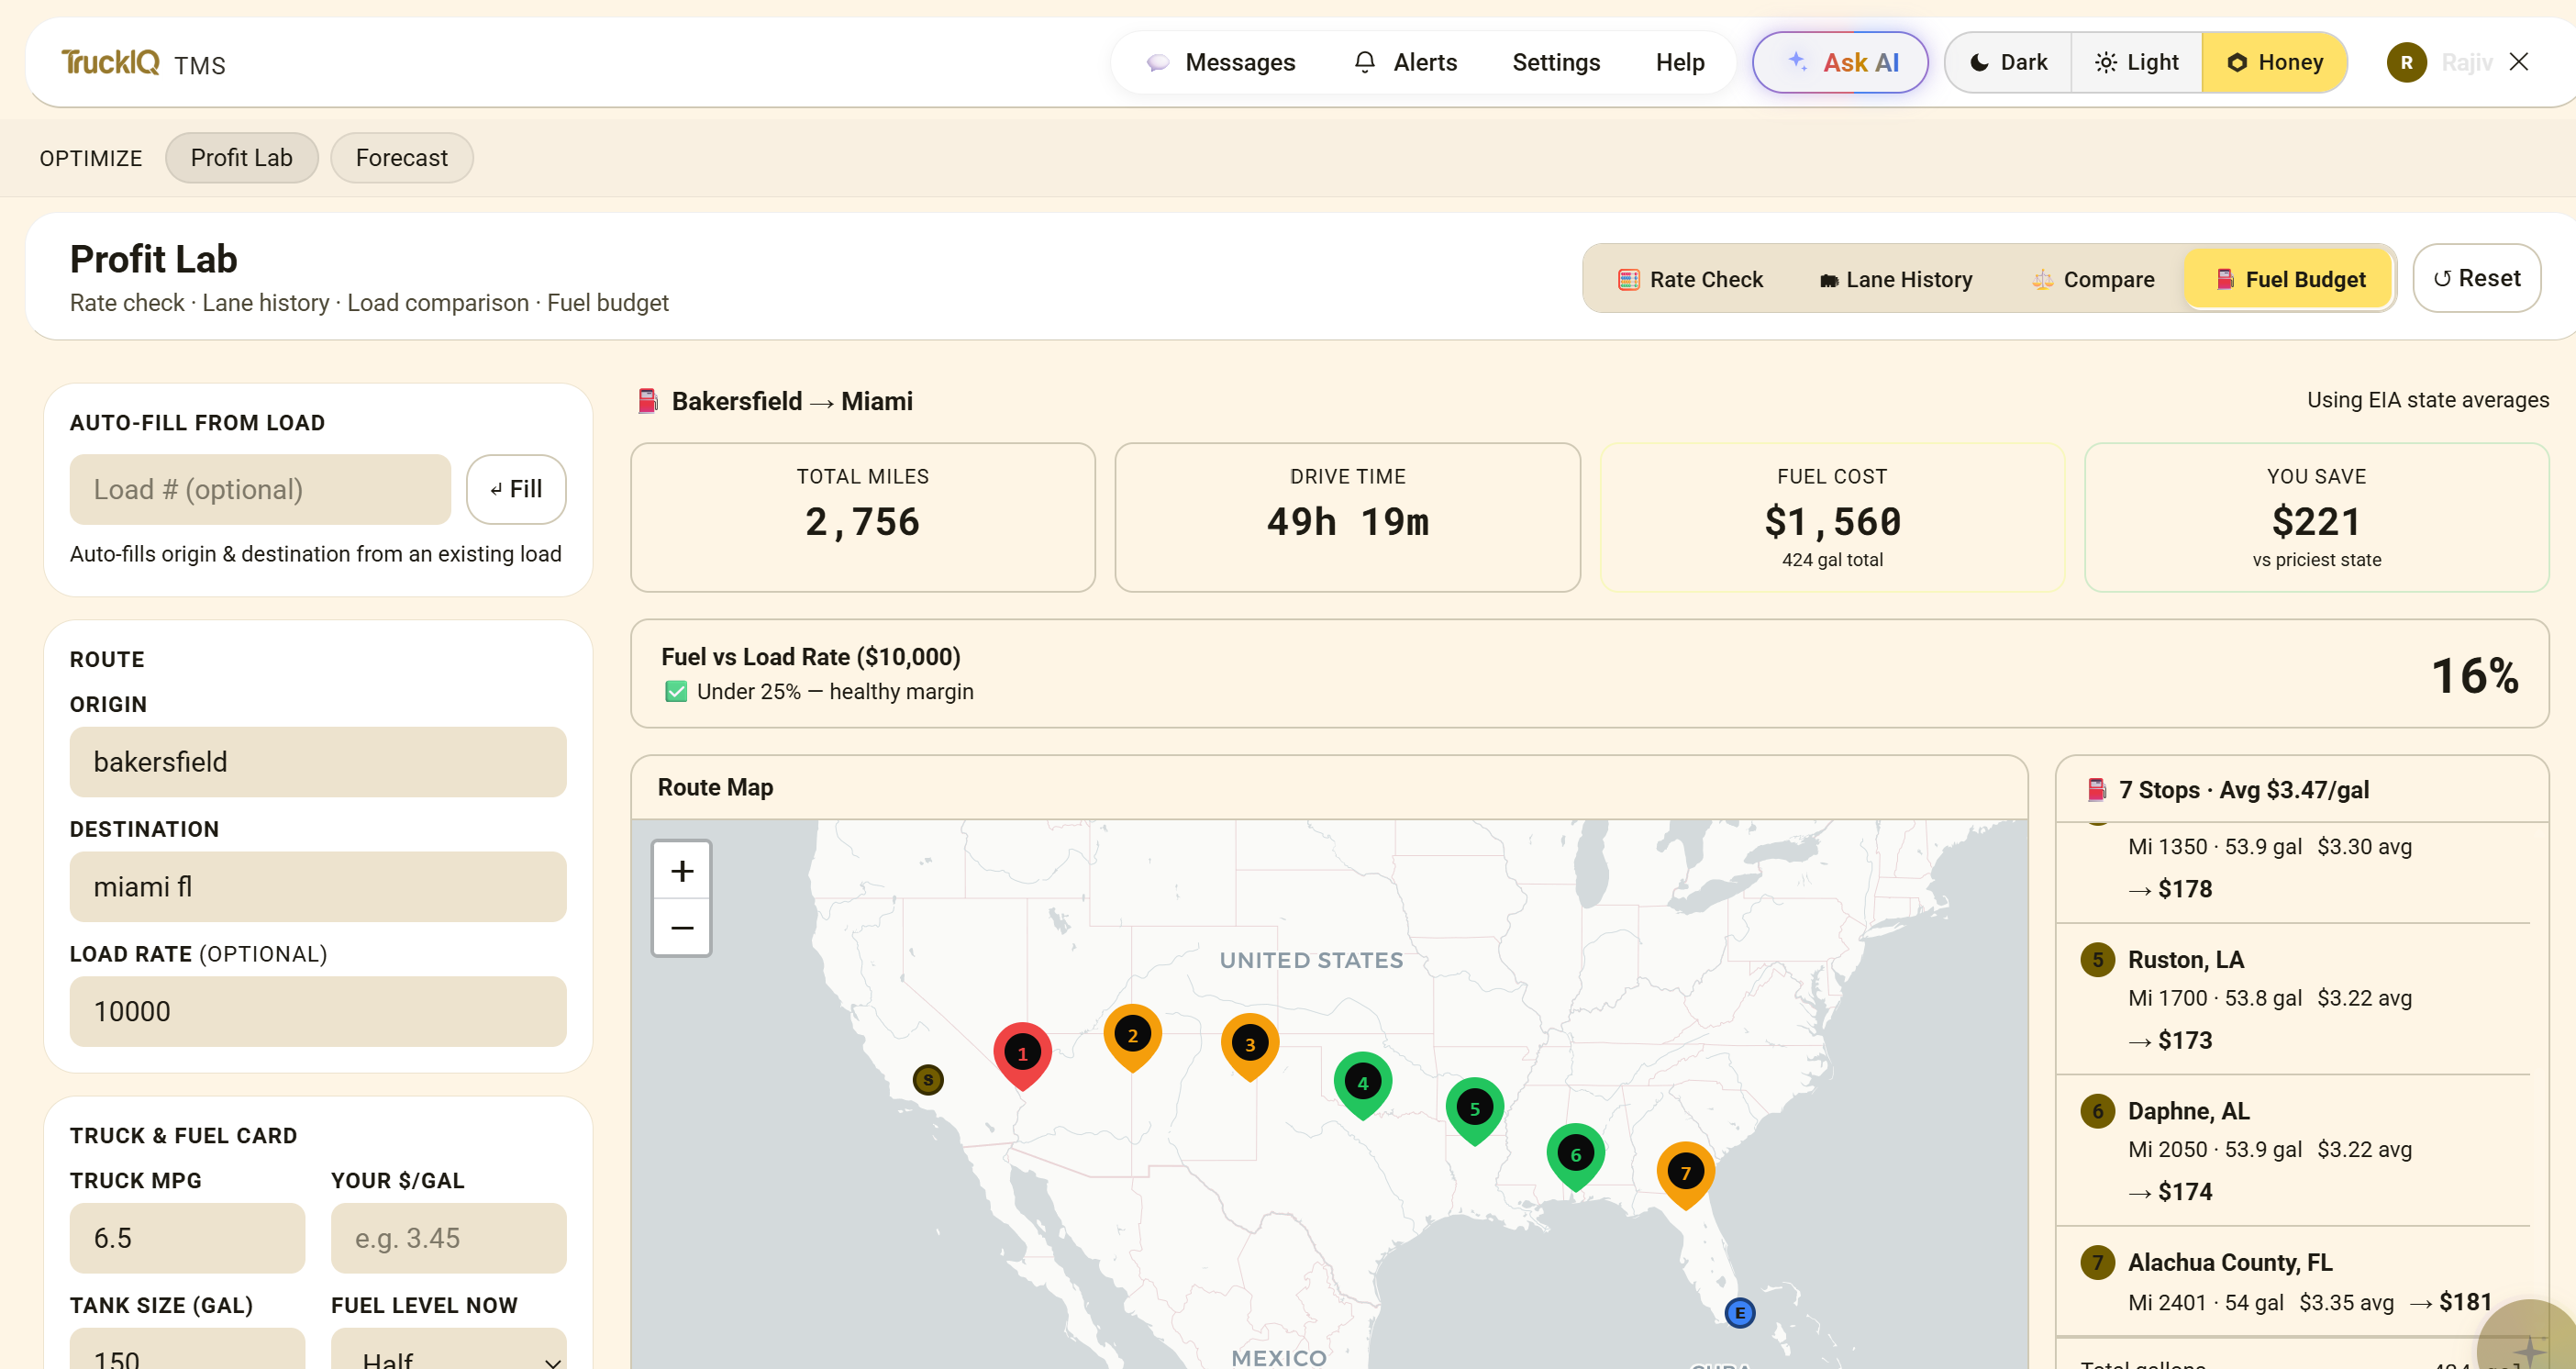Click green fuel stop pin 6
This screenshot has width=2576, height=1369.
click(1576, 1155)
